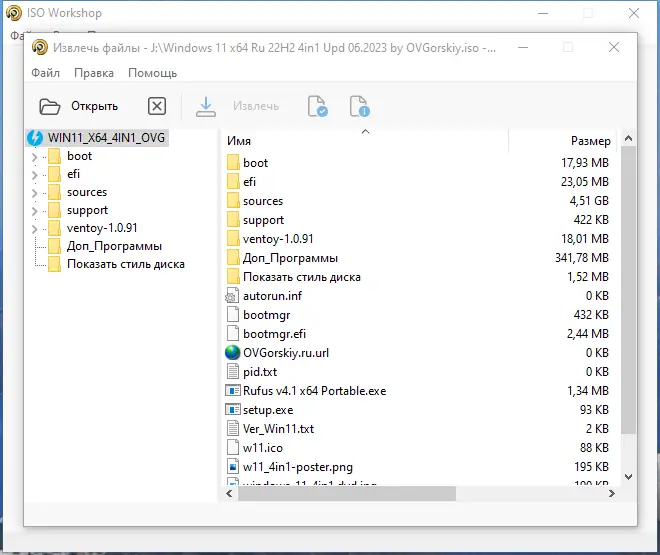Click the Open folder toolbar icon
Viewport: 660px width, 555px height.
coord(50,106)
